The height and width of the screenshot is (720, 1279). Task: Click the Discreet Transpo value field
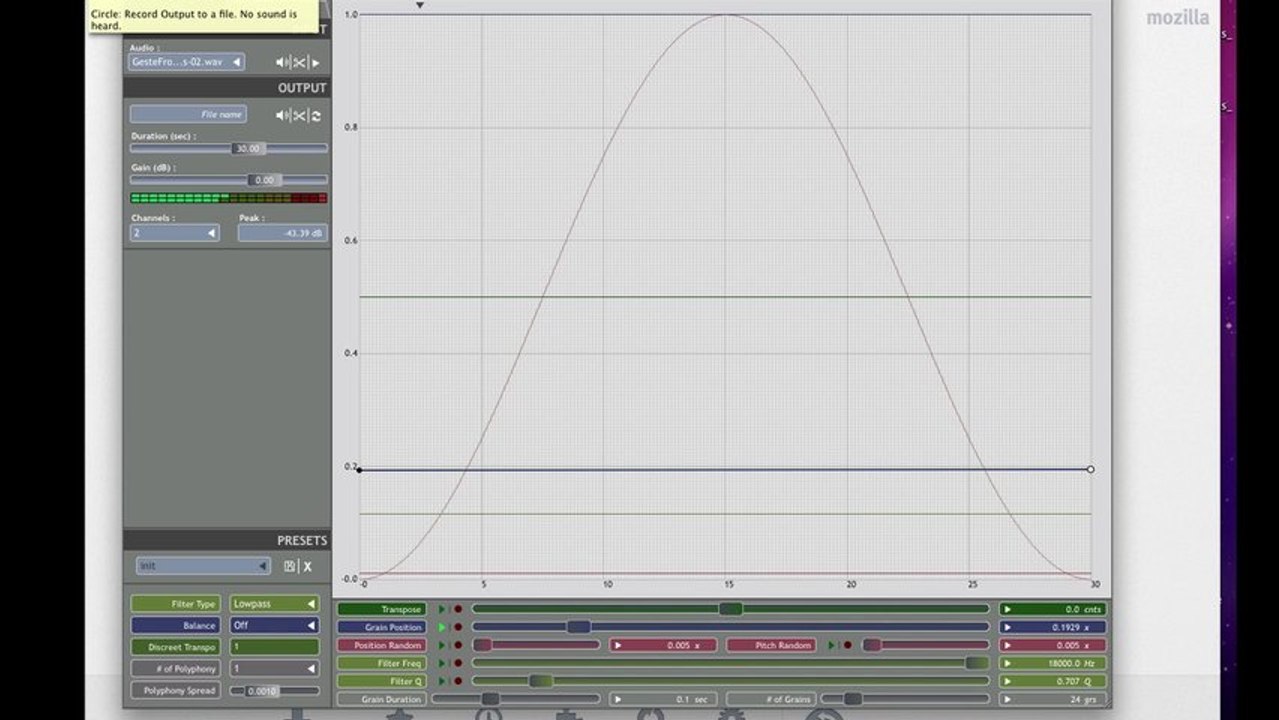point(274,647)
